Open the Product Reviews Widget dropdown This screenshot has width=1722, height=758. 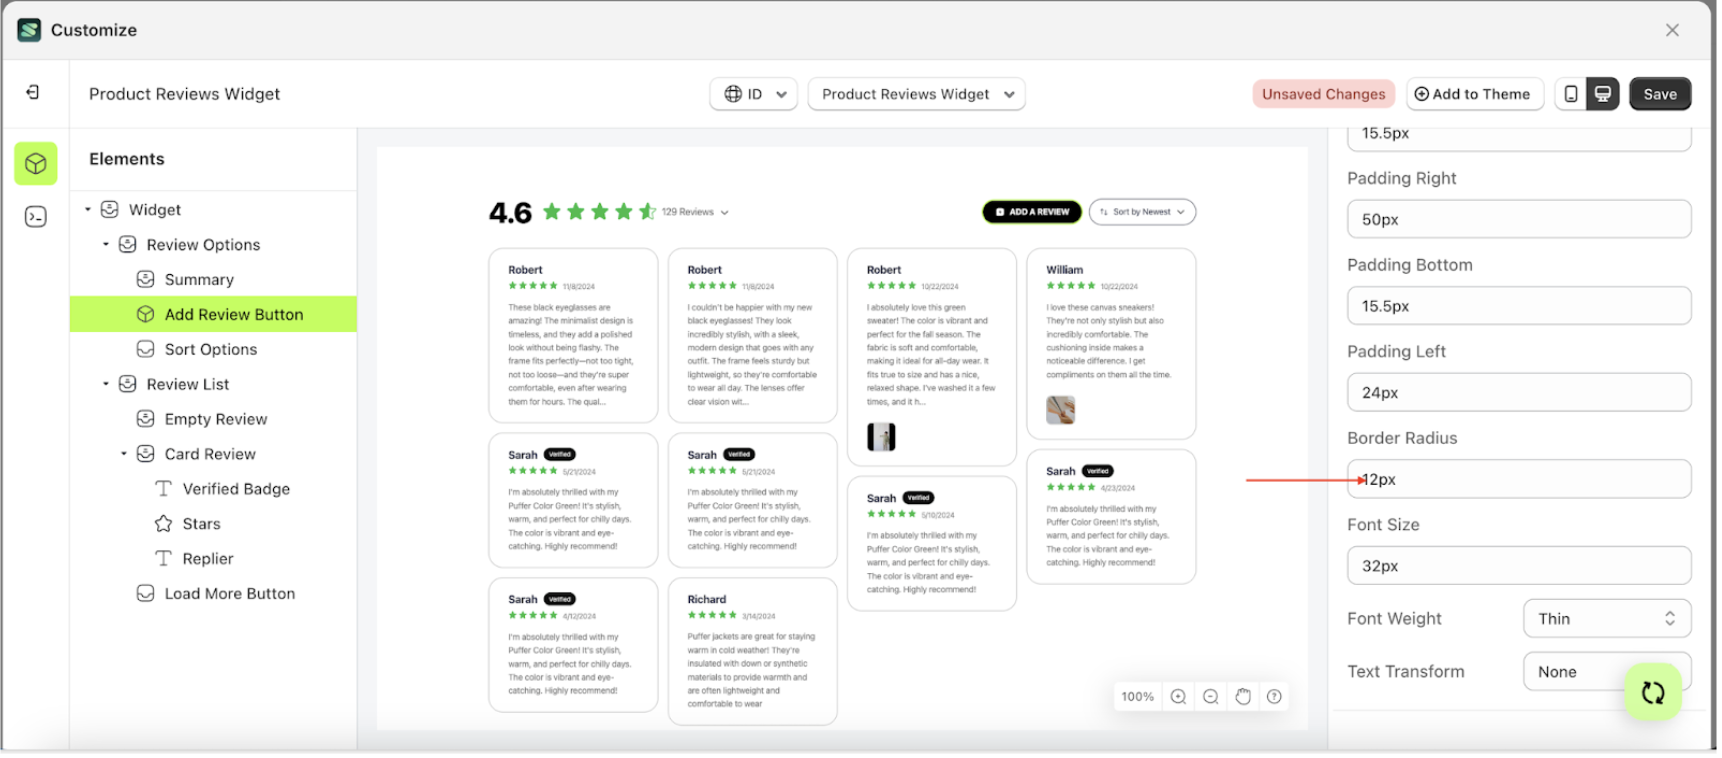(916, 94)
